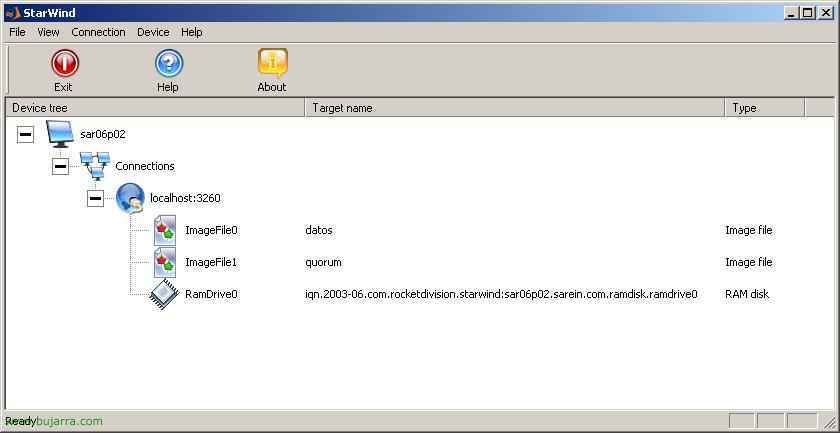The width and height of the screenshot is (840, 433).
Task: Minimize the StarWind window
Action: coord(792,13)
